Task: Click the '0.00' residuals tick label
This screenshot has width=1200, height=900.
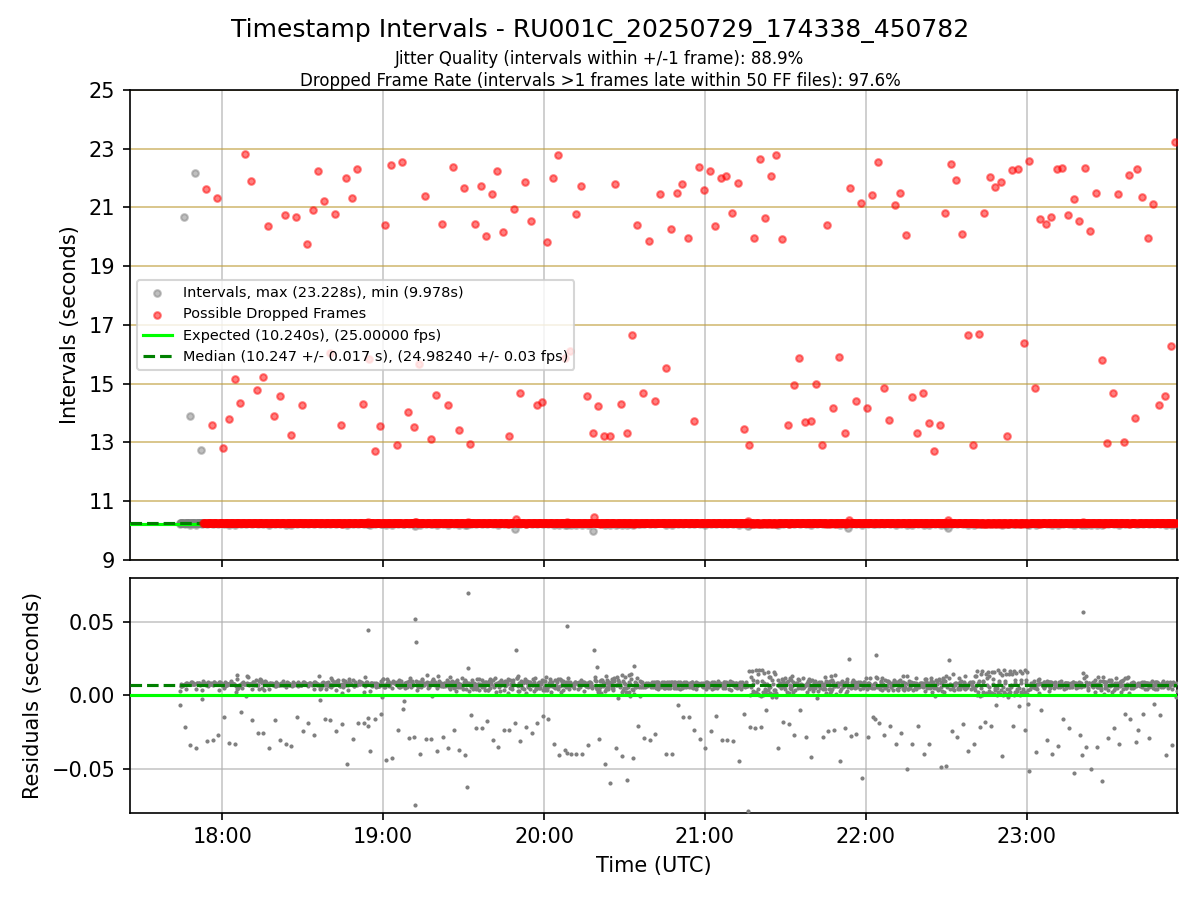Action: [94, 696]
